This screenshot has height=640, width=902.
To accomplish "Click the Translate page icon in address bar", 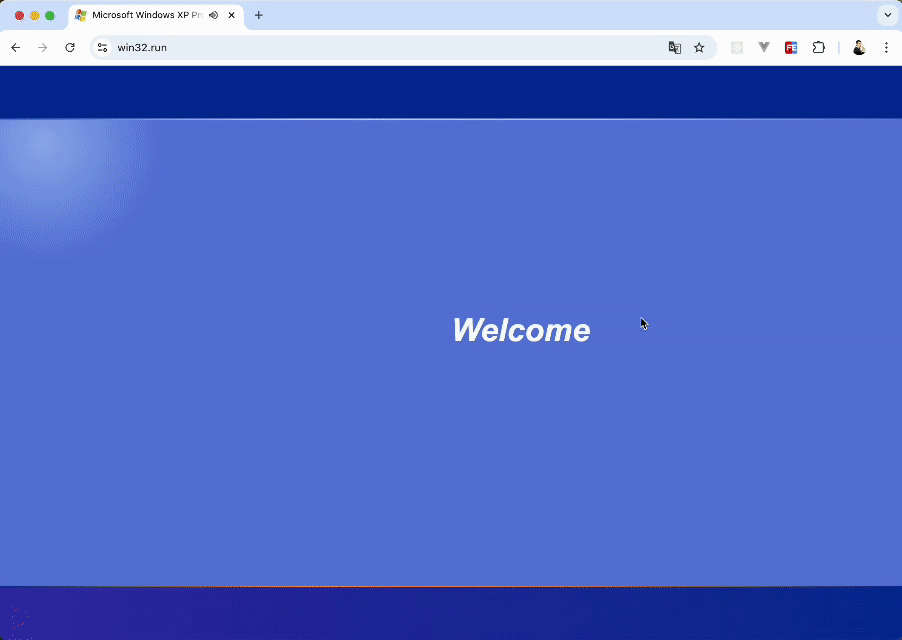I will [x=675, y=47].
